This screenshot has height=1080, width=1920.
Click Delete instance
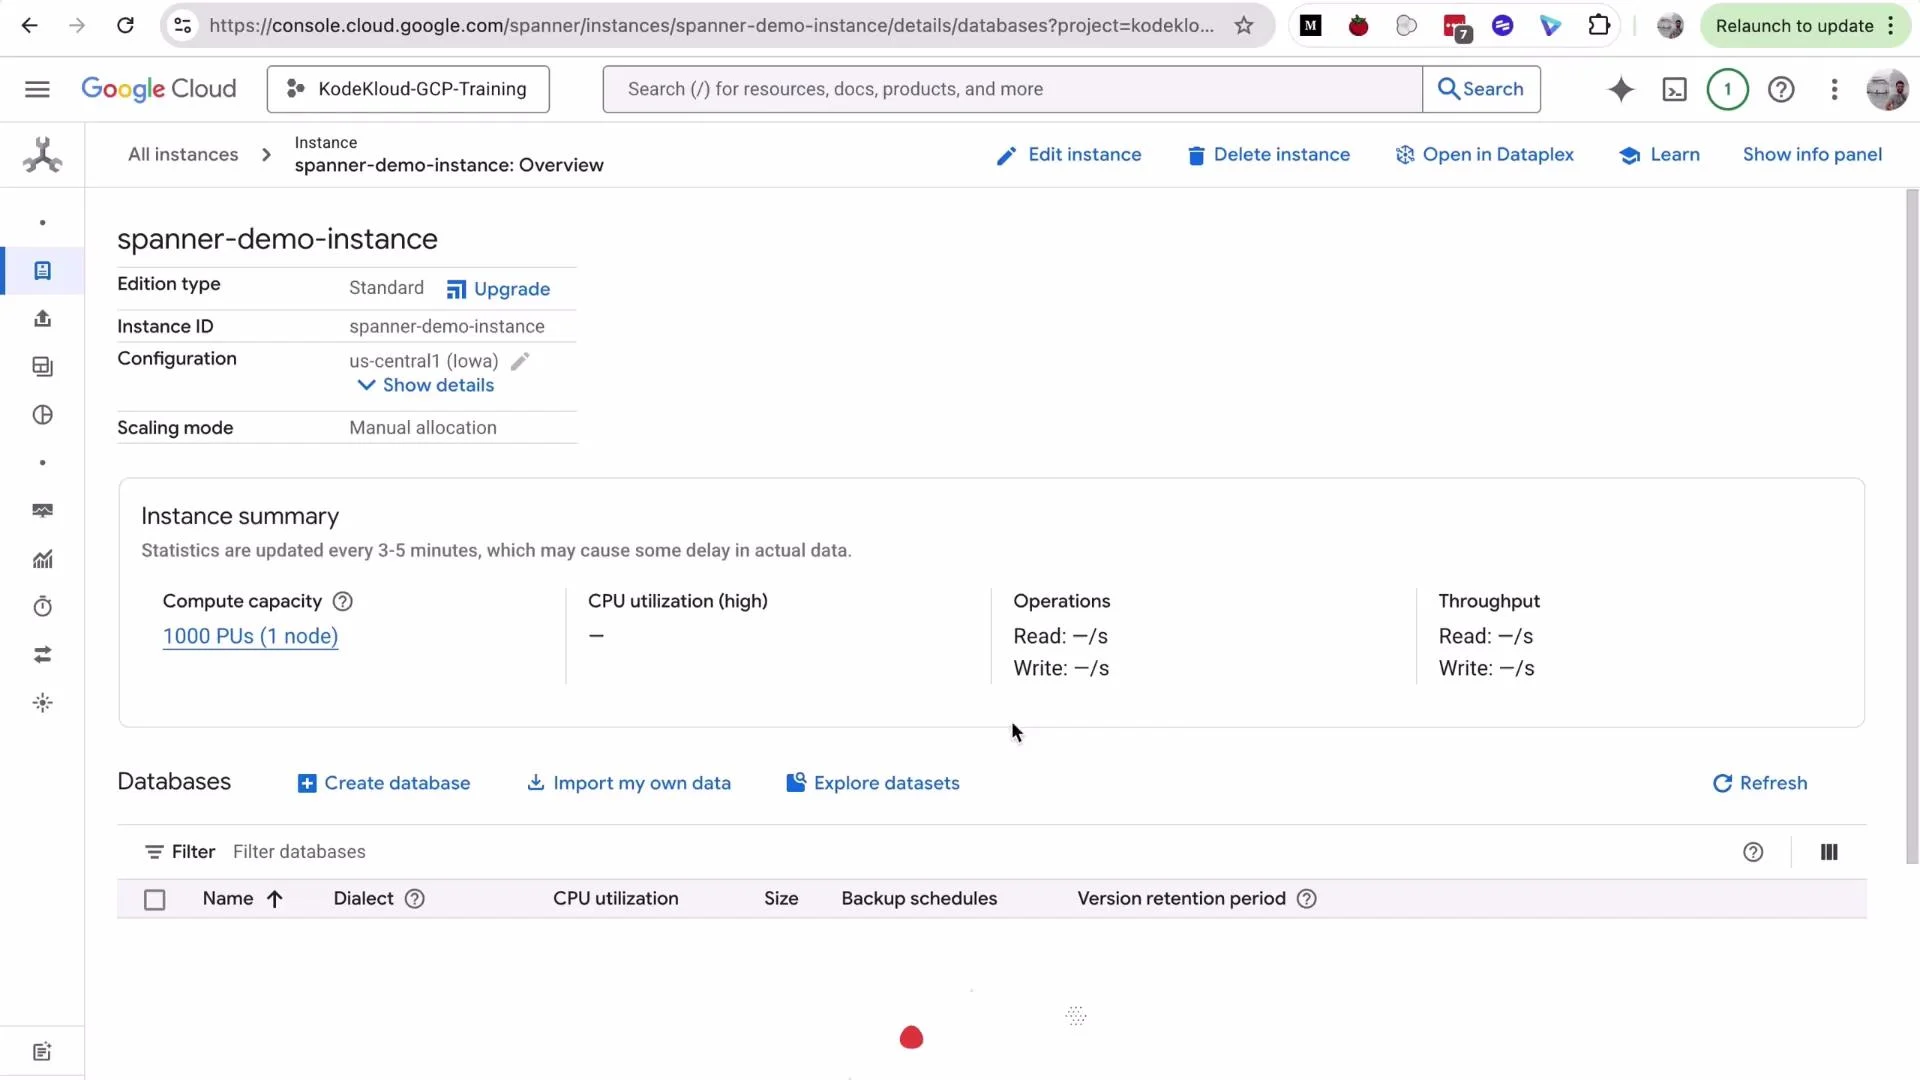pyautogui.click(x=1268, y=155)
